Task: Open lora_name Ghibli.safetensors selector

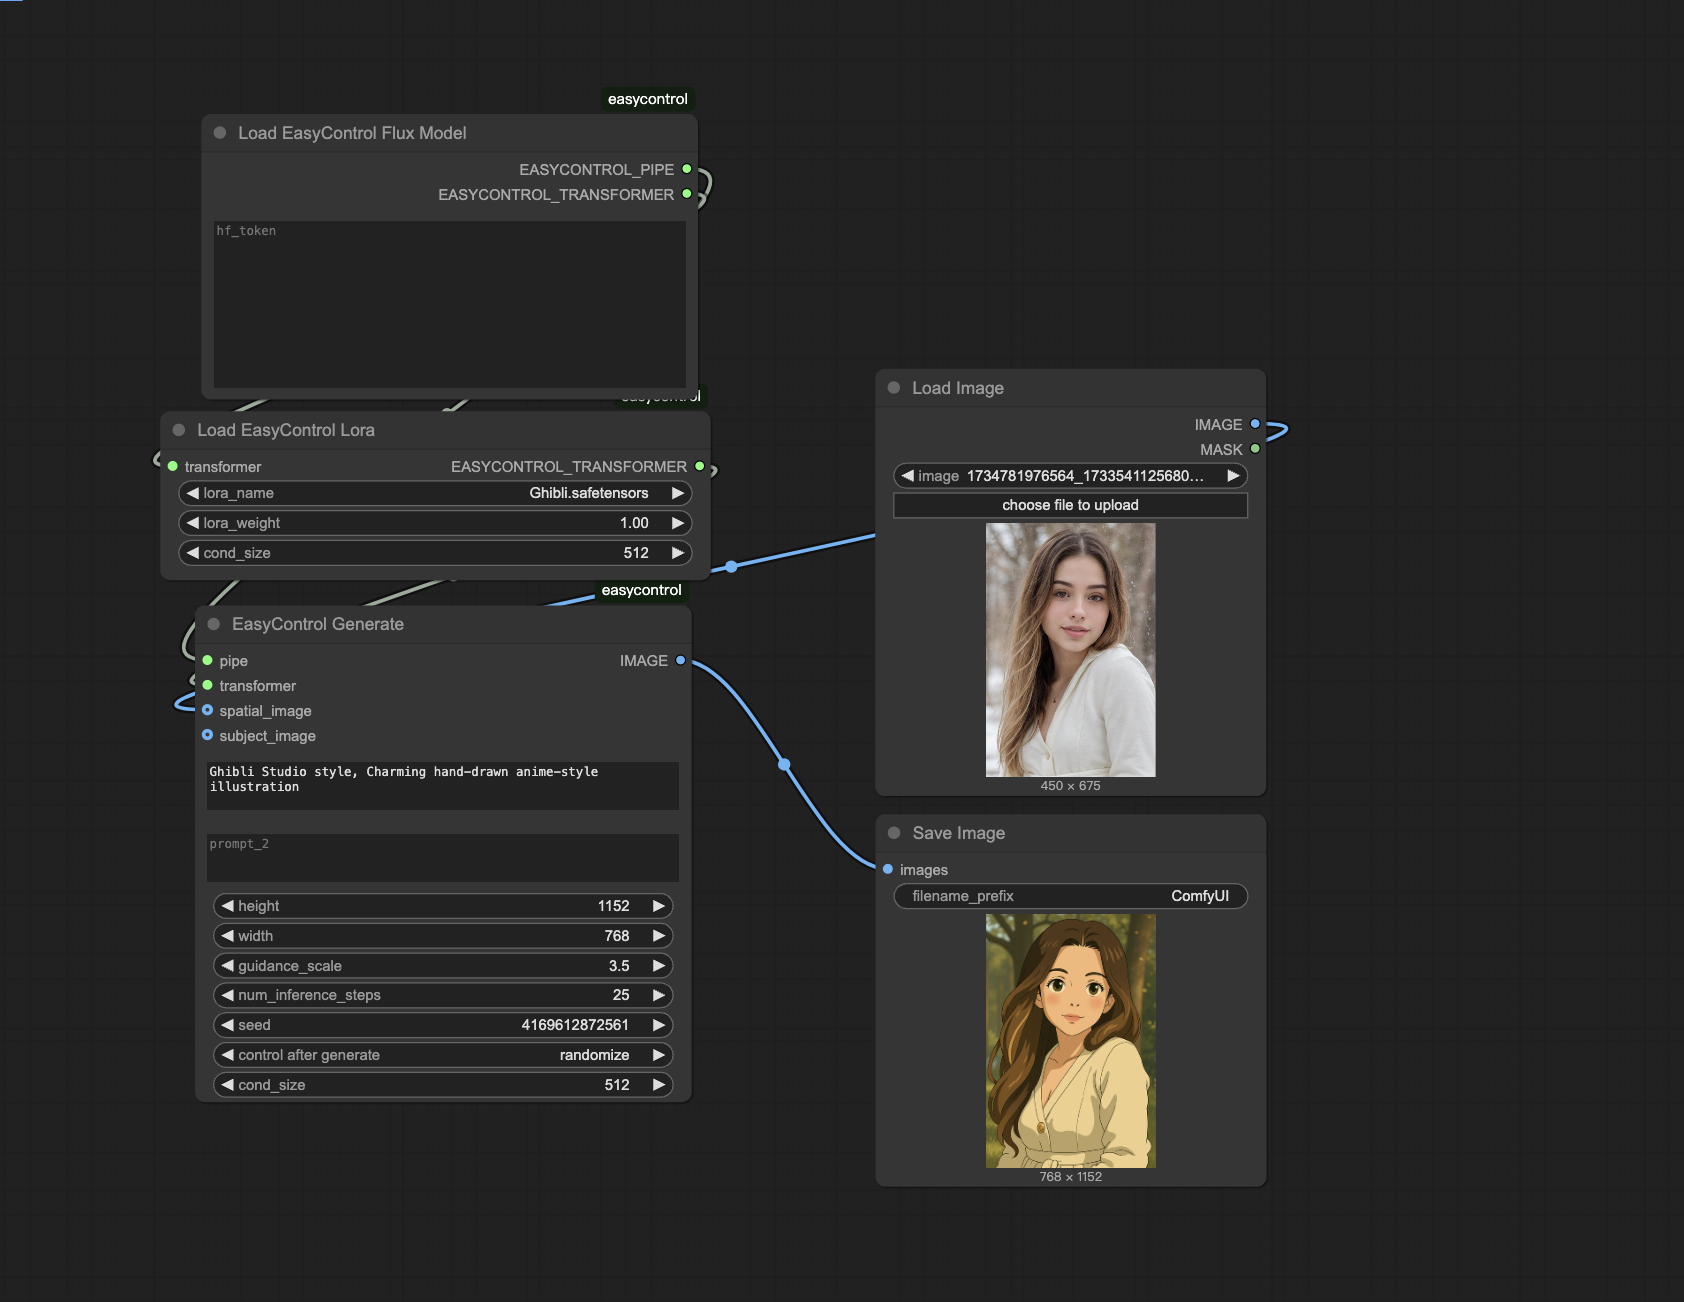Action: point(435,493)
